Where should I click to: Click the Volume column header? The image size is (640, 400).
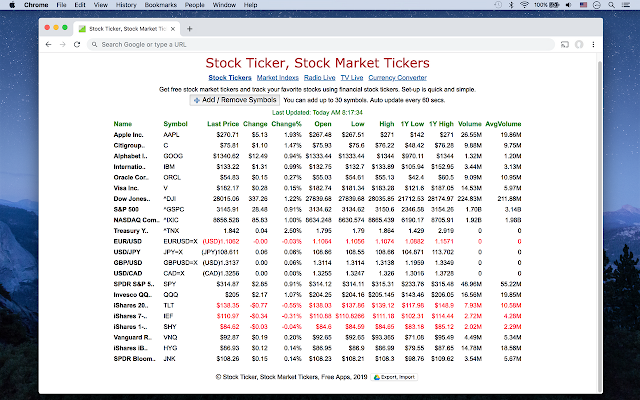click(x=470, y=124)
